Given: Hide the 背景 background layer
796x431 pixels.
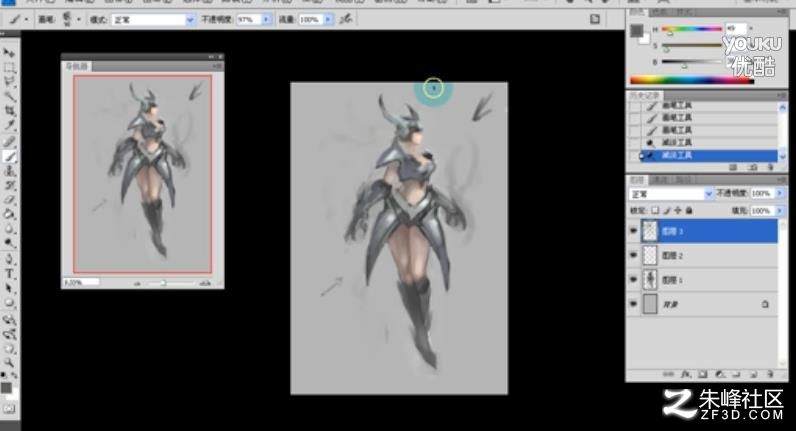Looking at the screenshot, I should [633, 304].
